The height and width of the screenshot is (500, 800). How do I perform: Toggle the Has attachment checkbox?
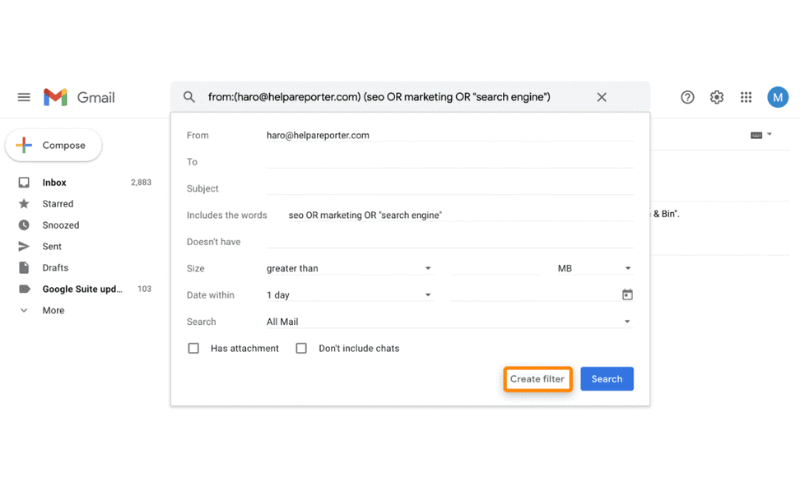(193, 348)
